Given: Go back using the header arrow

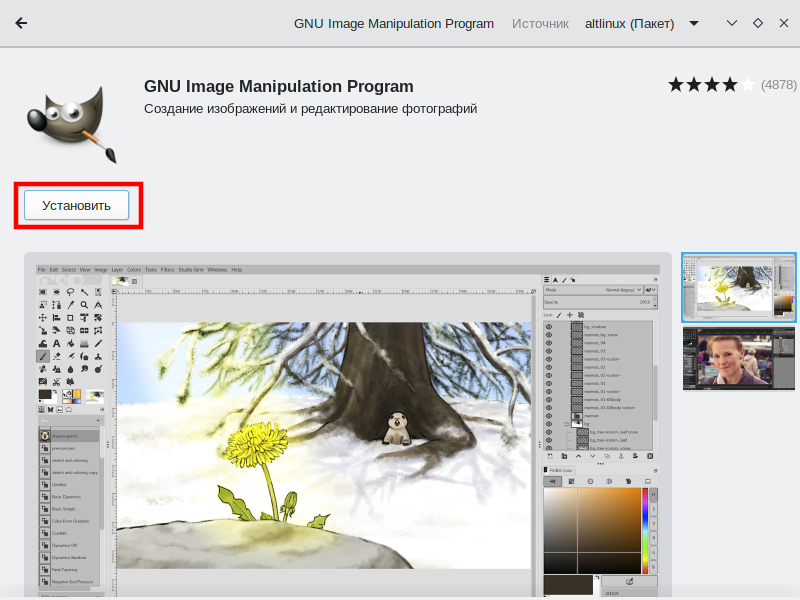Looking at the screenshot, I should pos(21,23).
